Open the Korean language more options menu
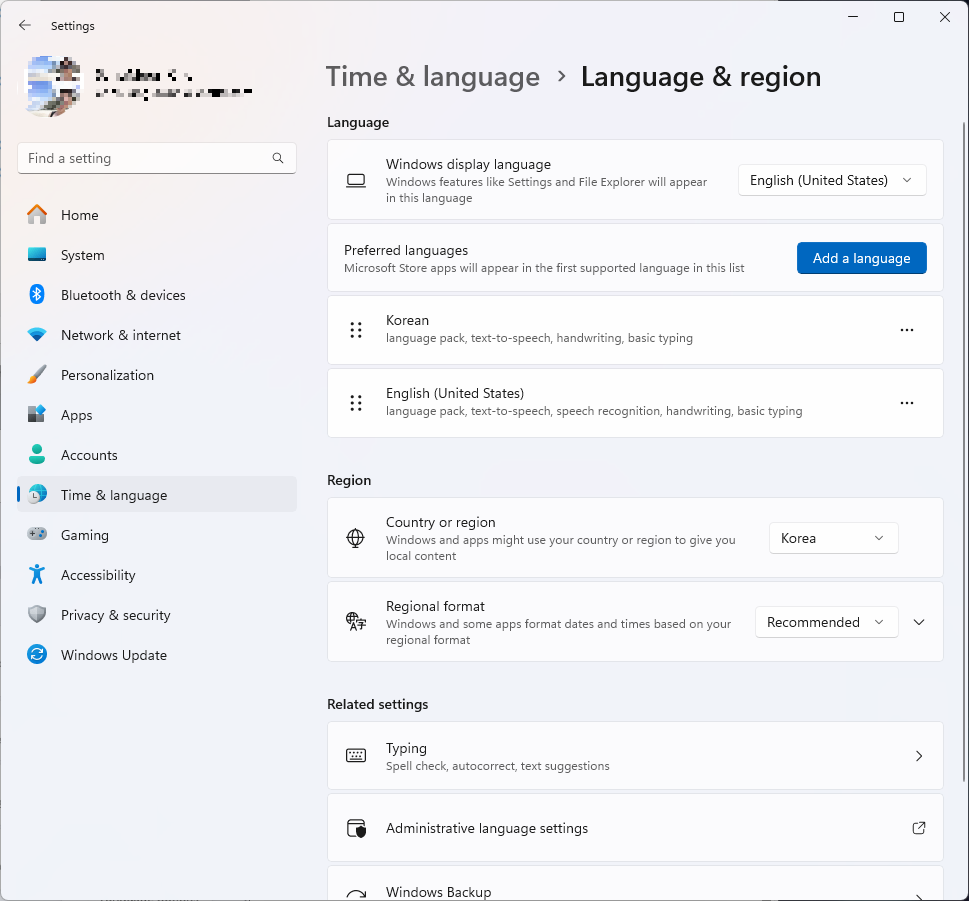969x901 pixels. 907,330
